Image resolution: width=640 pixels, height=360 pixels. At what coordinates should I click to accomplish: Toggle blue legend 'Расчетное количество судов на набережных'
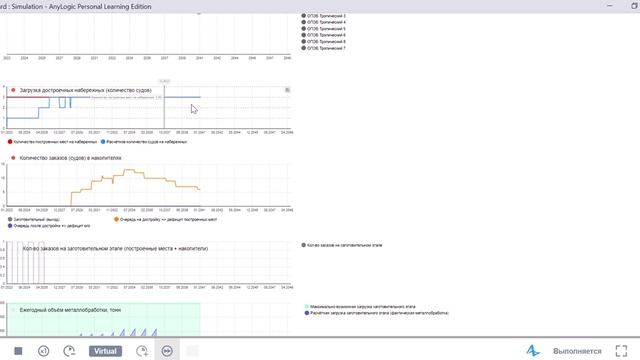144,142
